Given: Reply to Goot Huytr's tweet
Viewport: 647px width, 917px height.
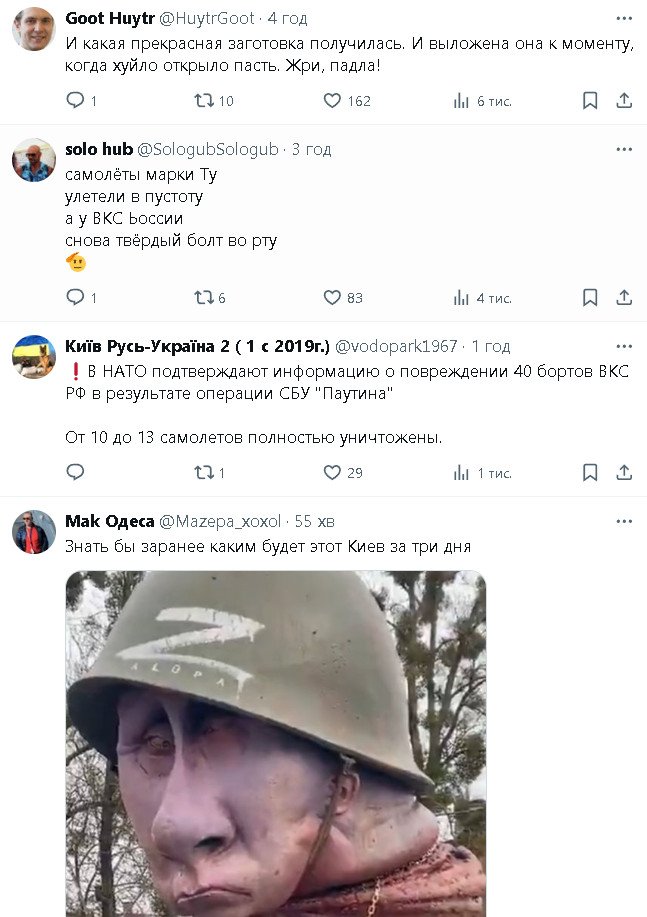Looking at the screenshot, I should click(75, 100).
